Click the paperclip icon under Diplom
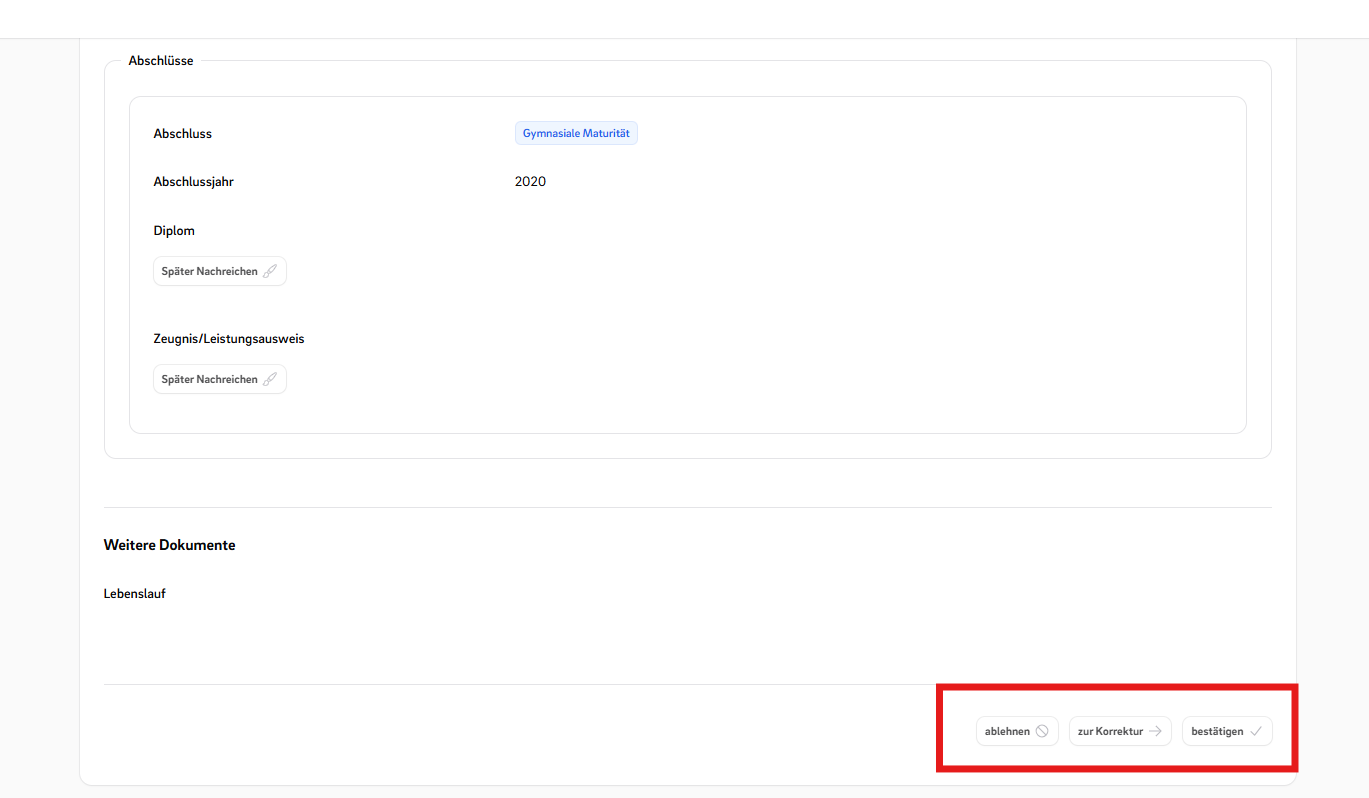The image size is (1369, 798). click(x=270, y=271)
